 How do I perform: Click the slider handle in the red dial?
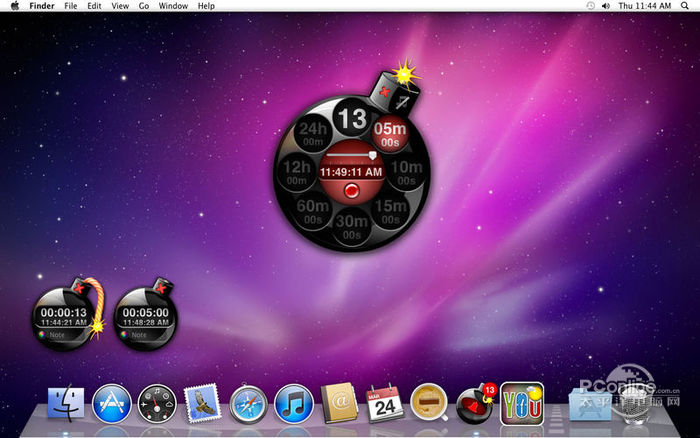coord(373,156)
